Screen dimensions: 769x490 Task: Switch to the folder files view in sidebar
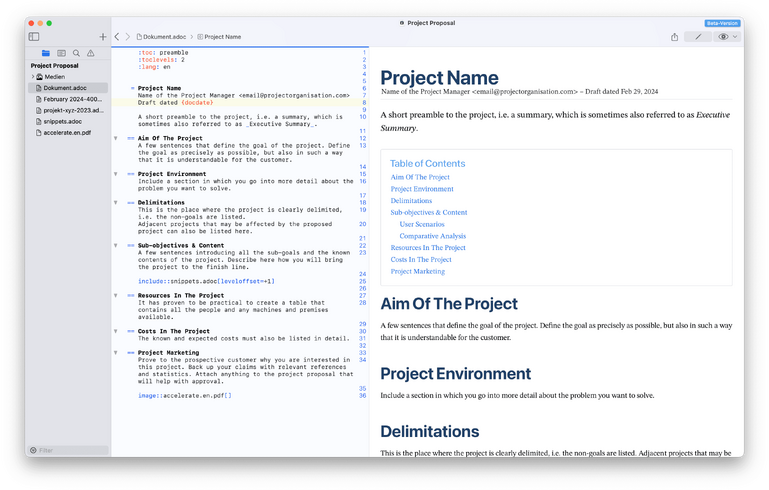(46, 53)
